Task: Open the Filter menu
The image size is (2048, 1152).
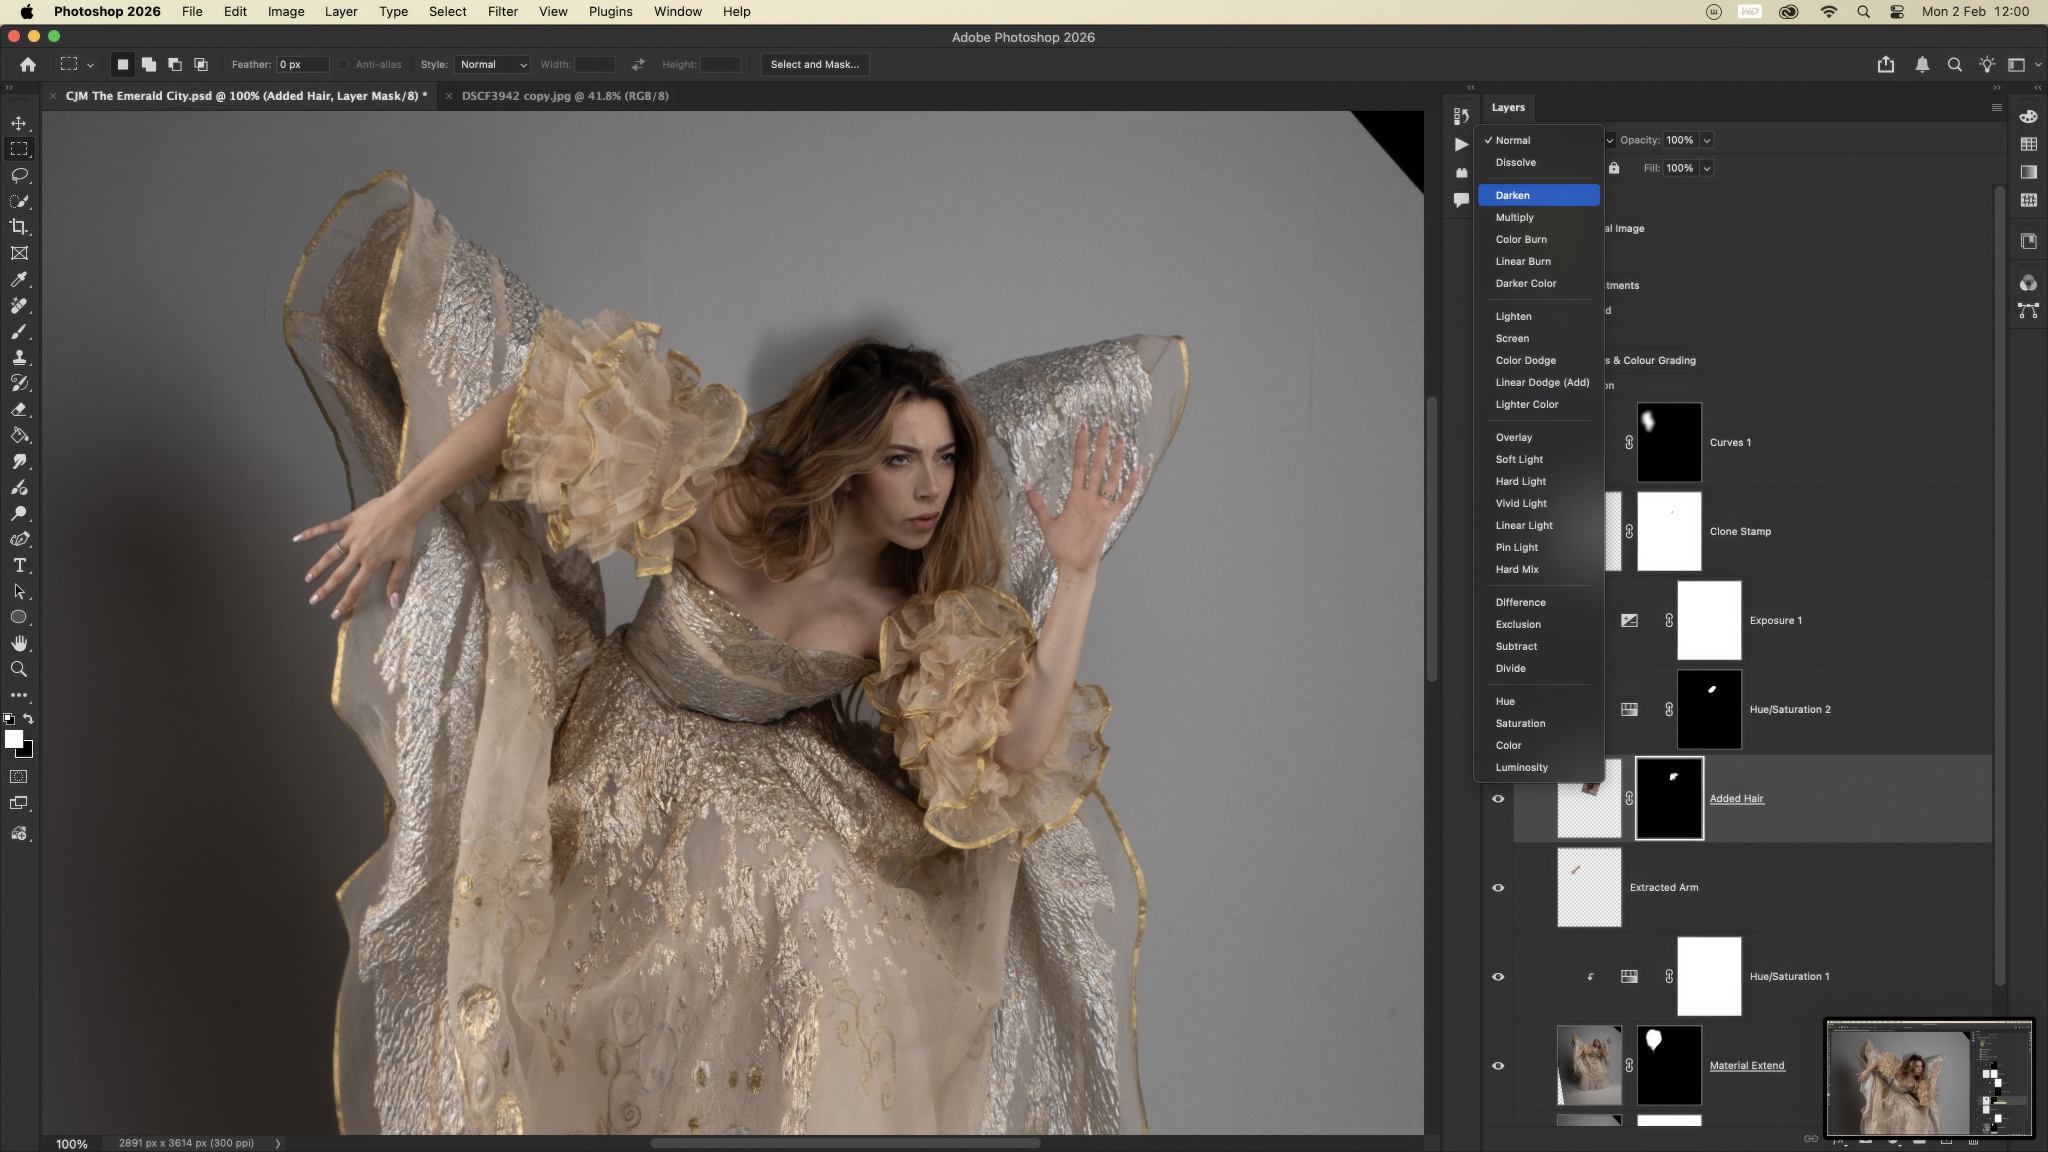Action: 502,11
